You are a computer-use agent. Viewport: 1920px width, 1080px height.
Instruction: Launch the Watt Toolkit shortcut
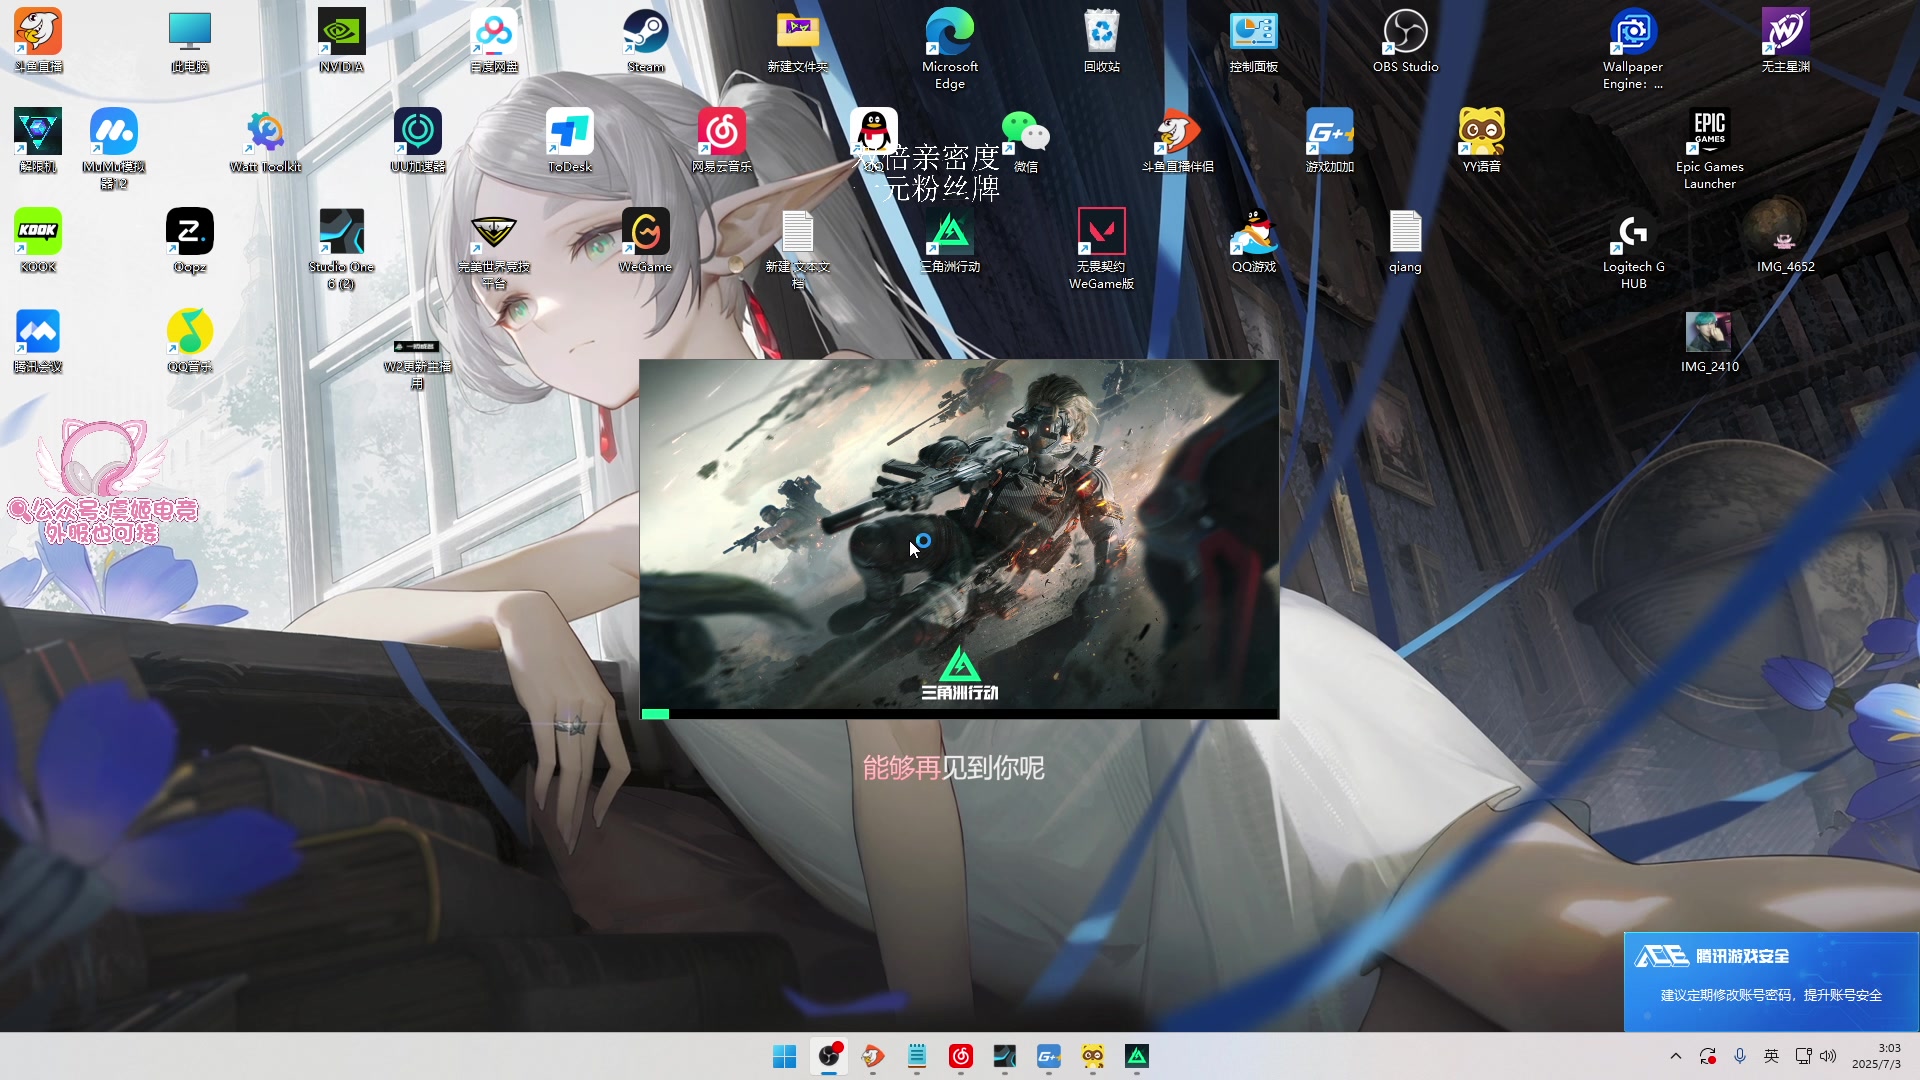pos(266,140)
